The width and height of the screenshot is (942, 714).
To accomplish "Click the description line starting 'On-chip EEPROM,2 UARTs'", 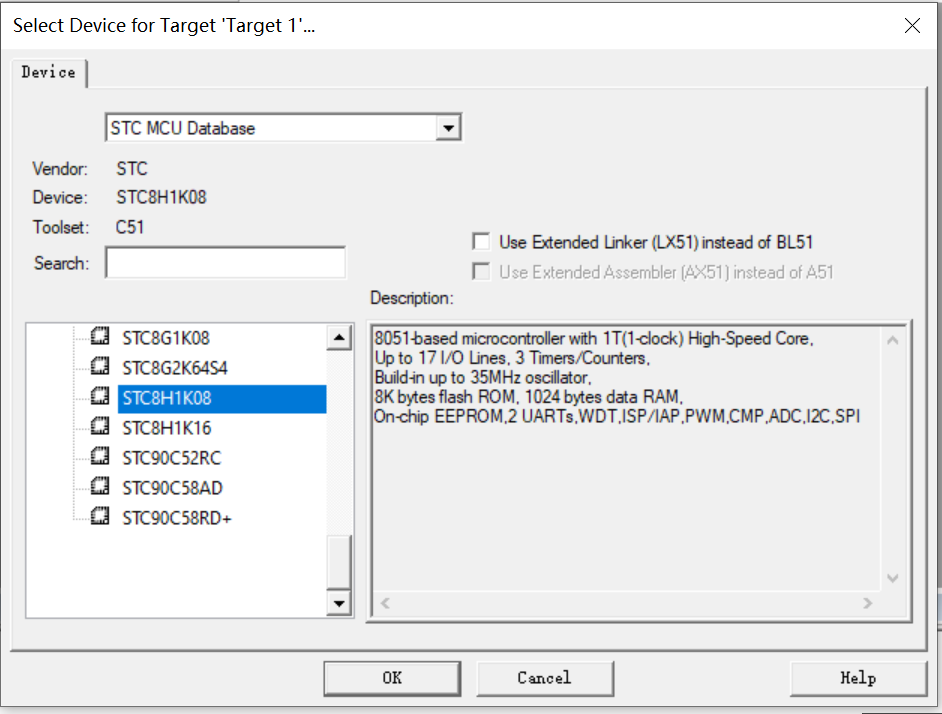I will (x=617, y=416).
